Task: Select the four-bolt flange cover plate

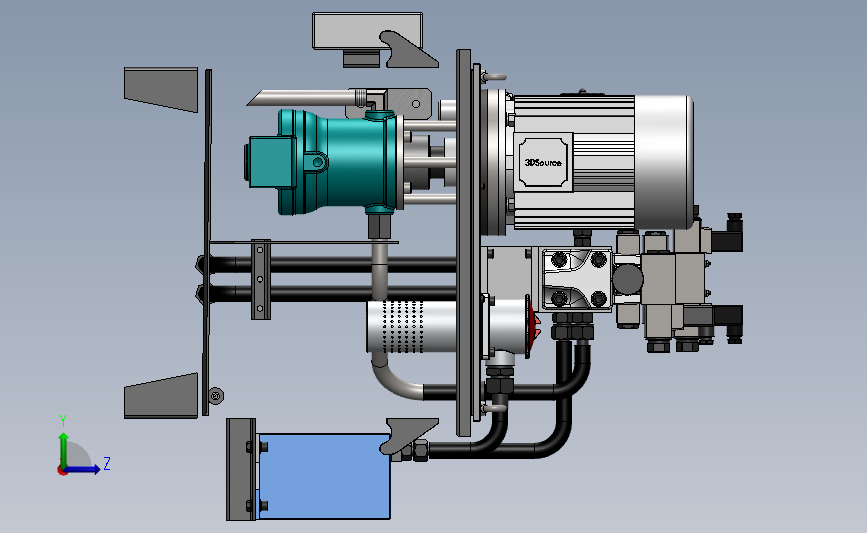Action: click(x=578, y=279)
